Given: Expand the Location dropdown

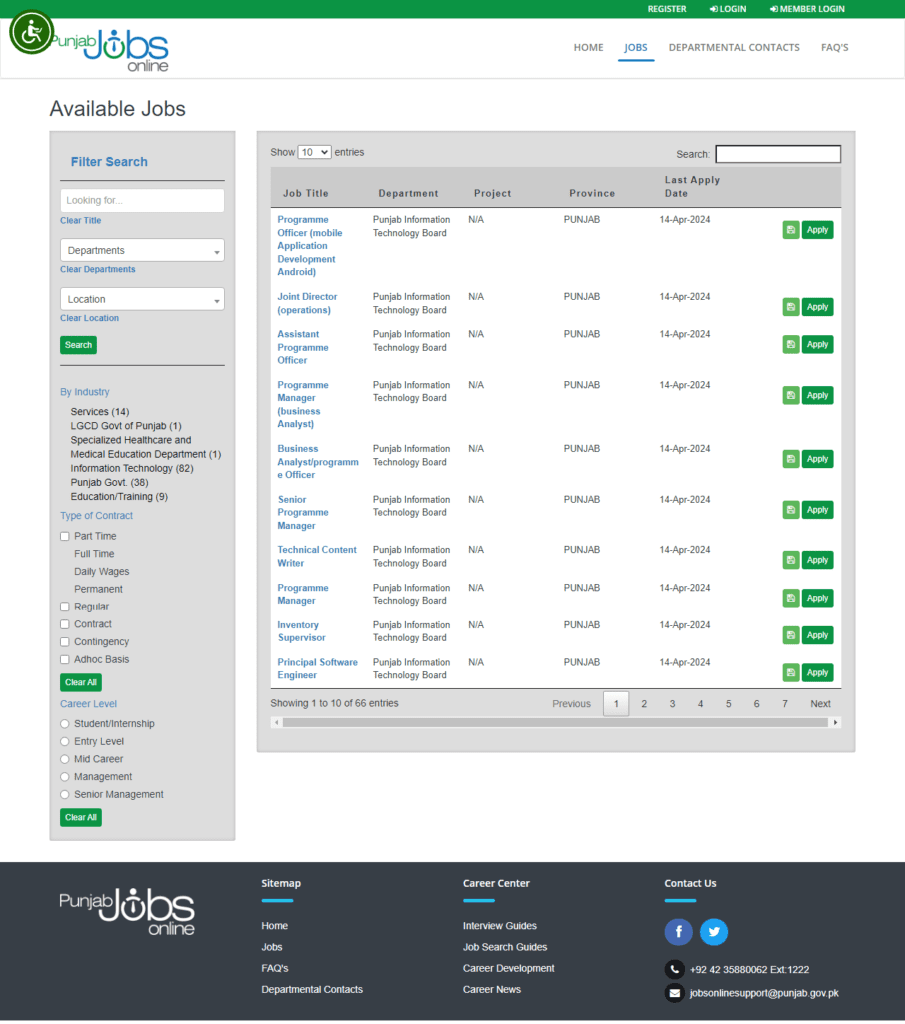Looking at the screenshot, I should point(142,299).
